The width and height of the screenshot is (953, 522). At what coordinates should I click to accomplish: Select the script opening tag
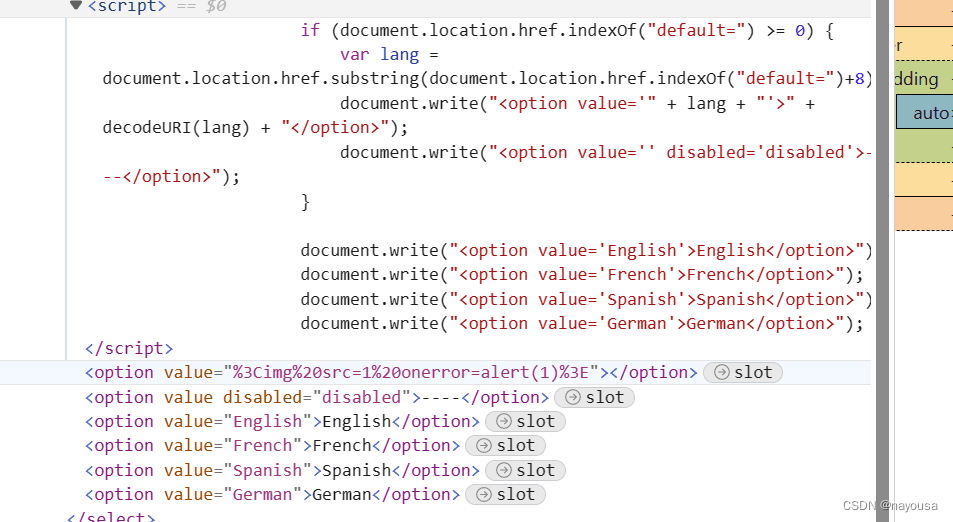click(x=126, y=6)
